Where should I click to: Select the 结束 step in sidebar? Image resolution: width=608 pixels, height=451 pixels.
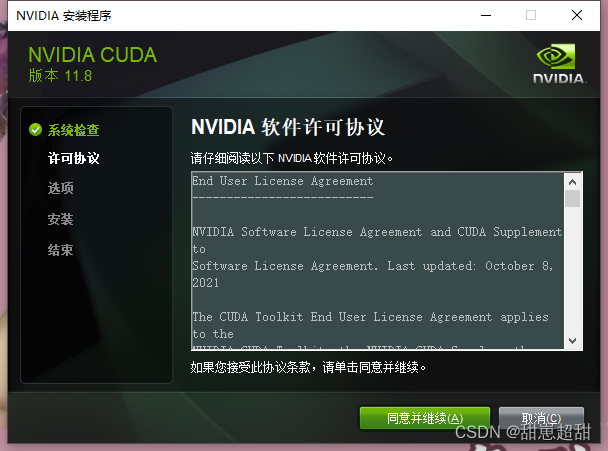60,250
